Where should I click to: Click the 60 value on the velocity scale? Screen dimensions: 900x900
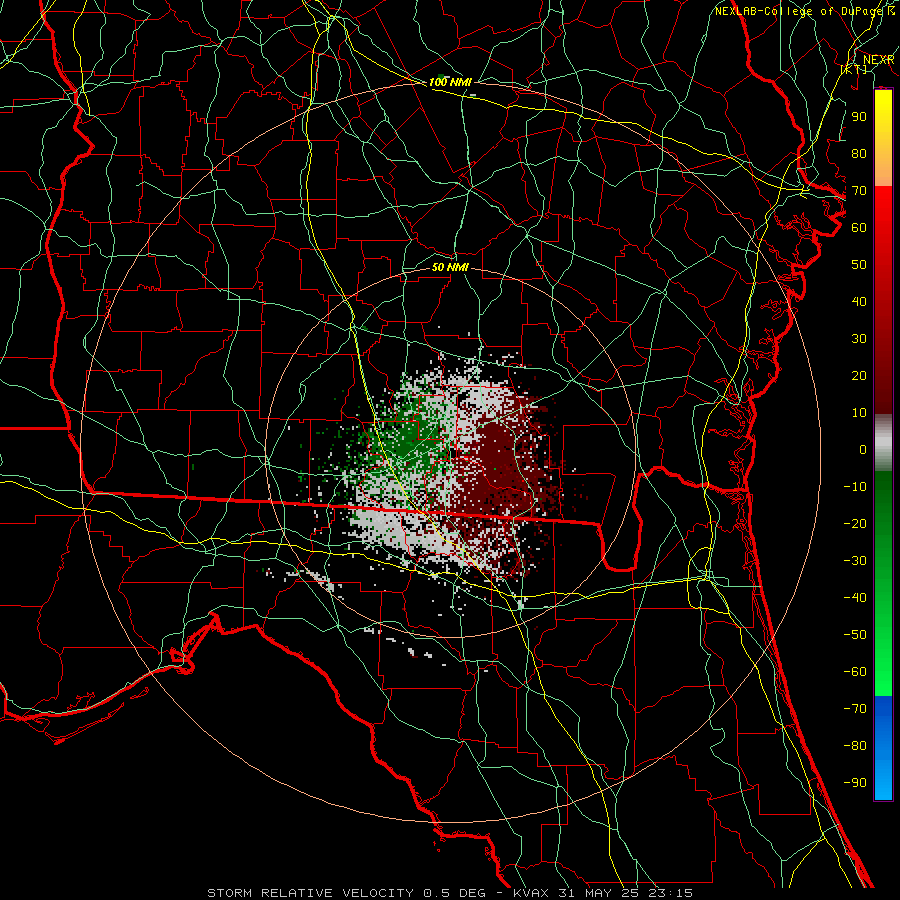859,228
